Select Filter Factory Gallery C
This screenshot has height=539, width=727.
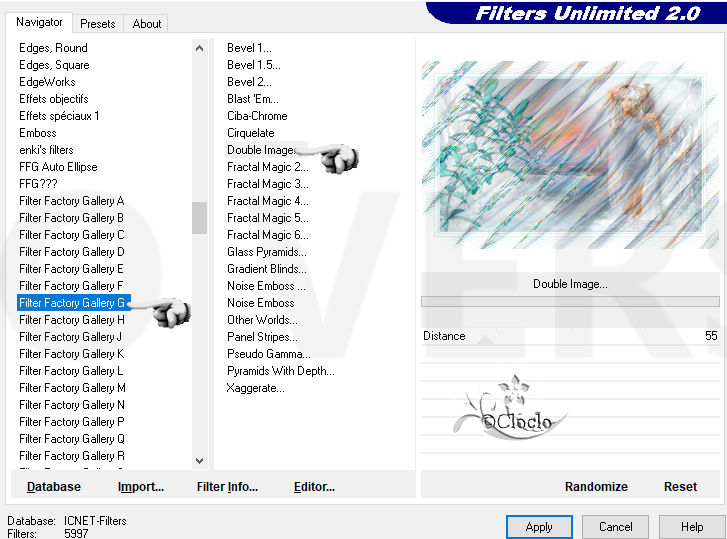coord(71,235)
